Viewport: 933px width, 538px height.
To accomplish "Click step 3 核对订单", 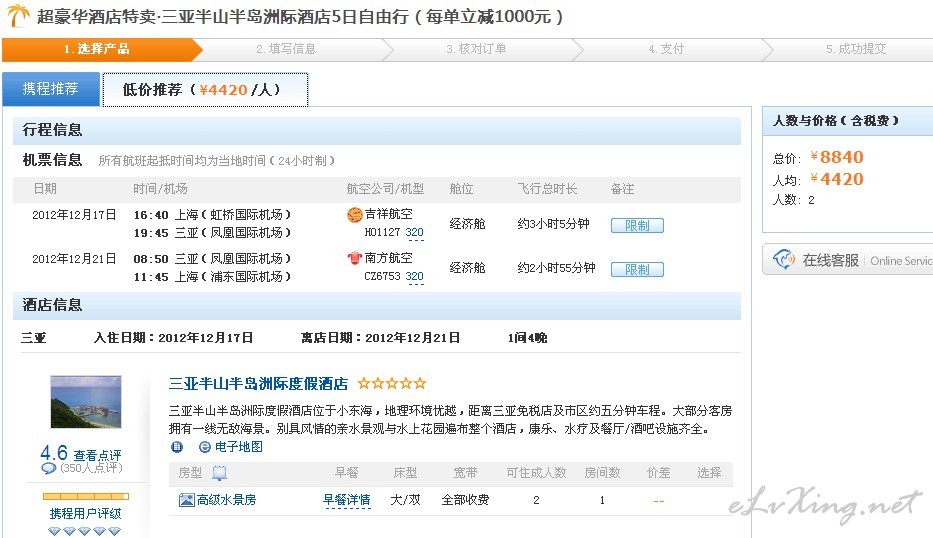I will (x=477, y=49).
